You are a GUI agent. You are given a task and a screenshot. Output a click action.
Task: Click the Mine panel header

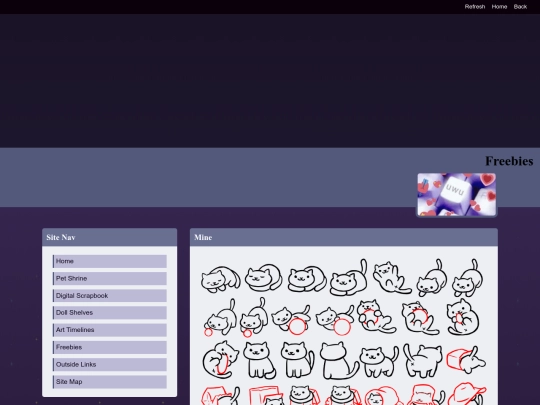tap(344, 237)
